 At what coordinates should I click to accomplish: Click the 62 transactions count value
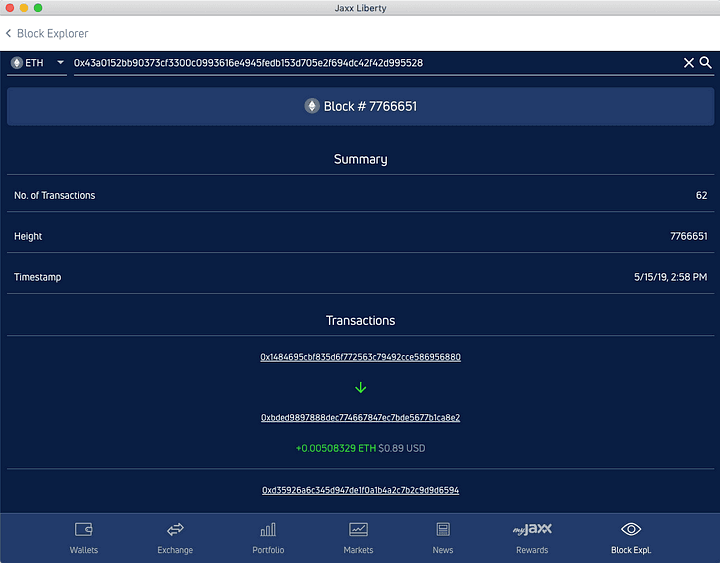pyautogui.click(x=701, y=195)
